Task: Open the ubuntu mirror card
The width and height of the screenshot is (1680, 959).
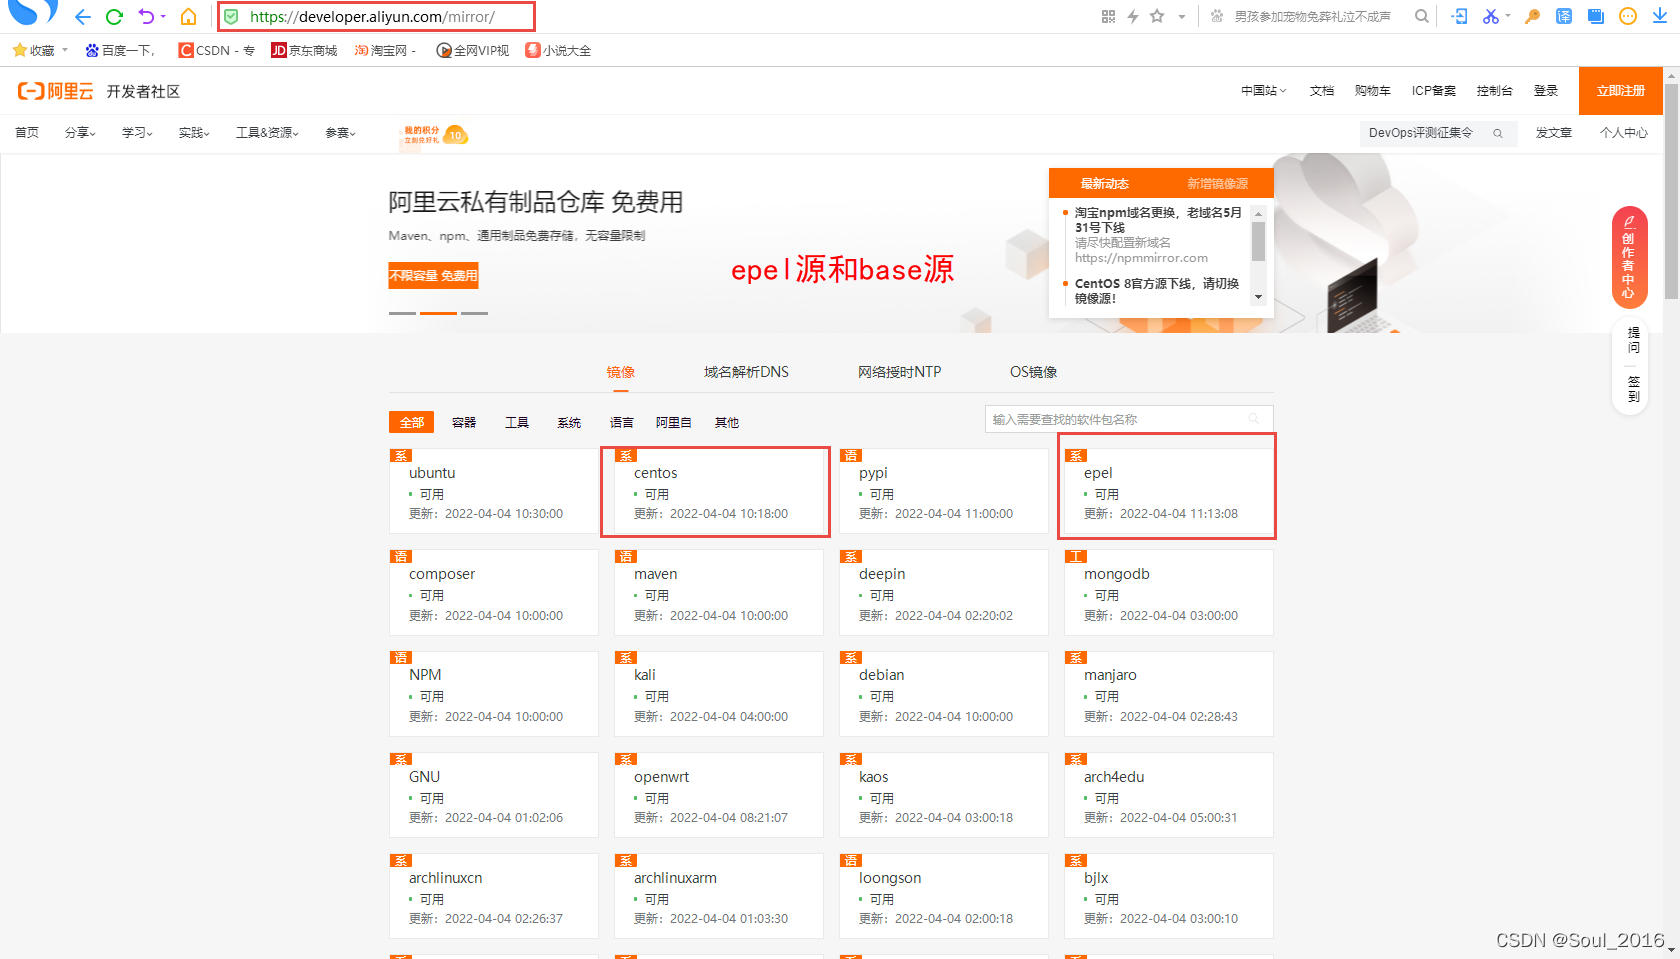Action: click(x=494, y=492)
